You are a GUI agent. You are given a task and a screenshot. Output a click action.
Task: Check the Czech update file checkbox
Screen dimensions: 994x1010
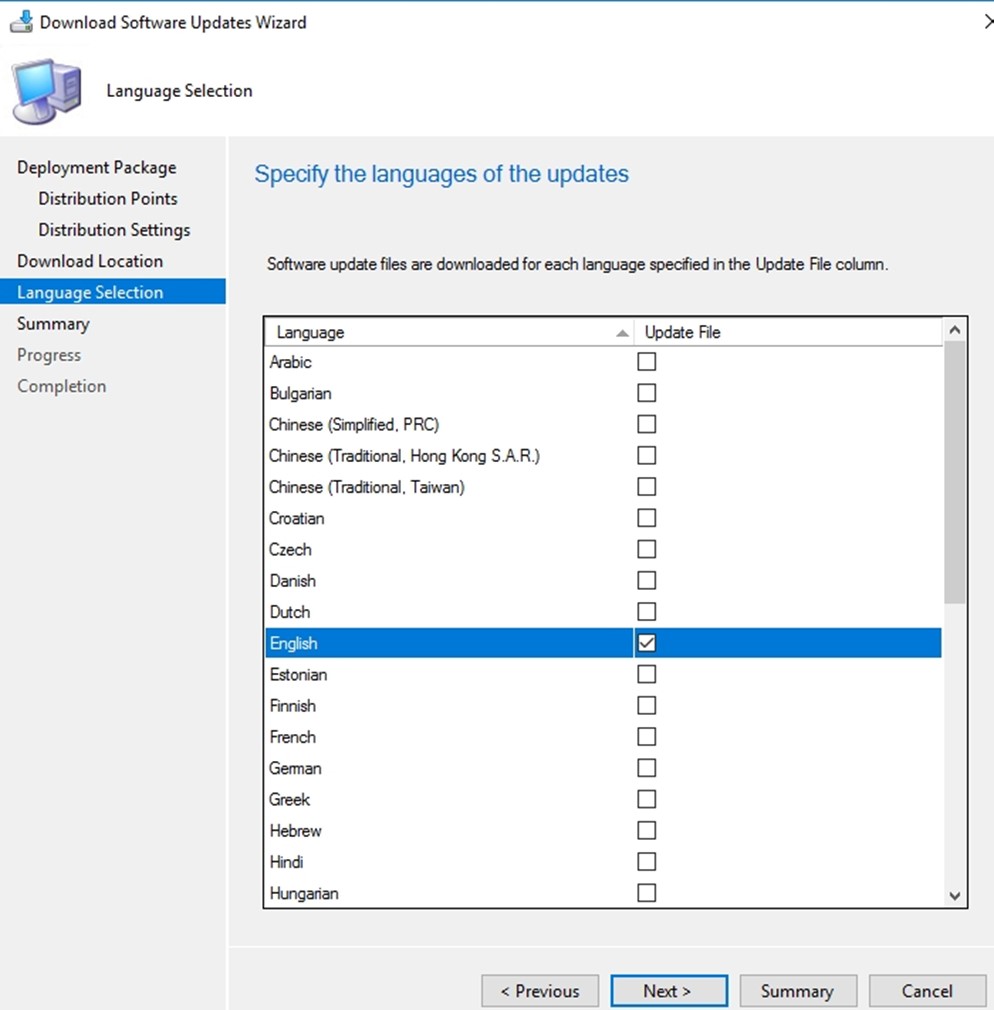[646, 549]
